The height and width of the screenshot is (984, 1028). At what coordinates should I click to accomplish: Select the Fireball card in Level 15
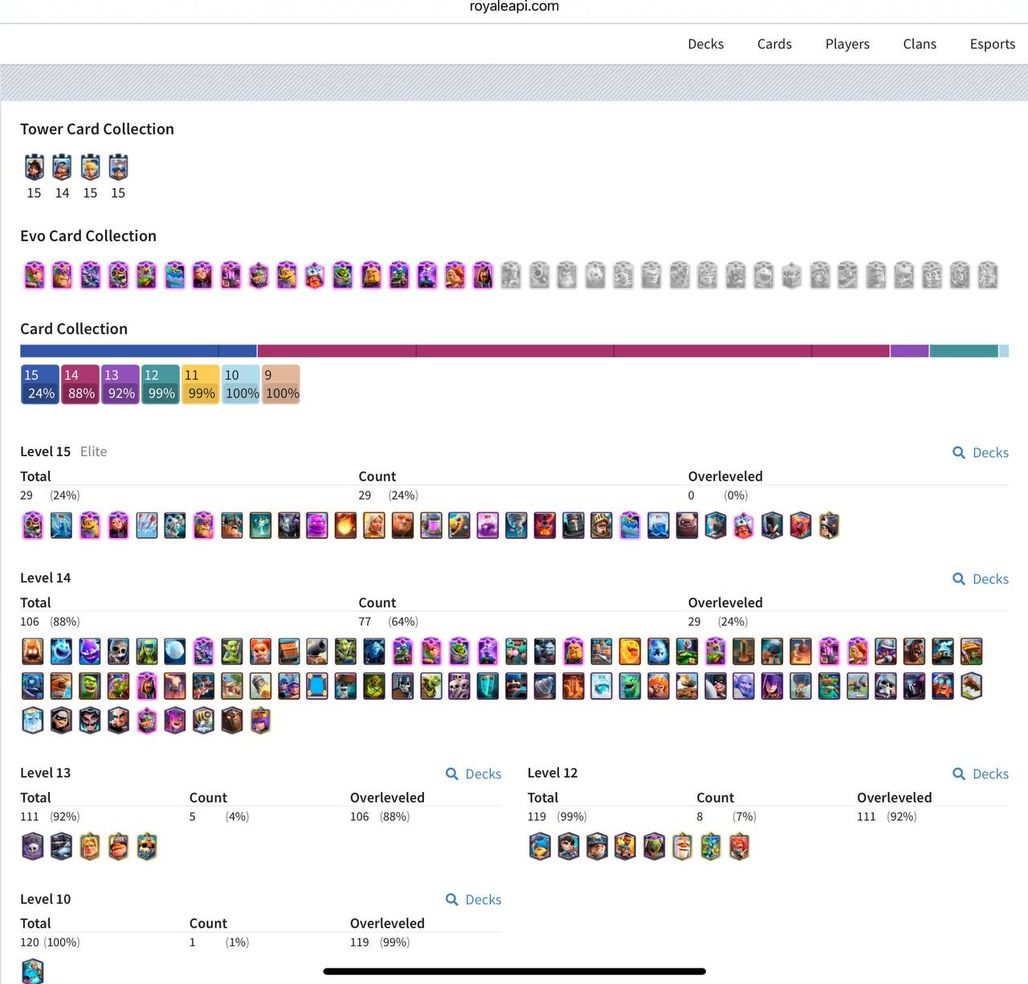[x=346, y=526]
